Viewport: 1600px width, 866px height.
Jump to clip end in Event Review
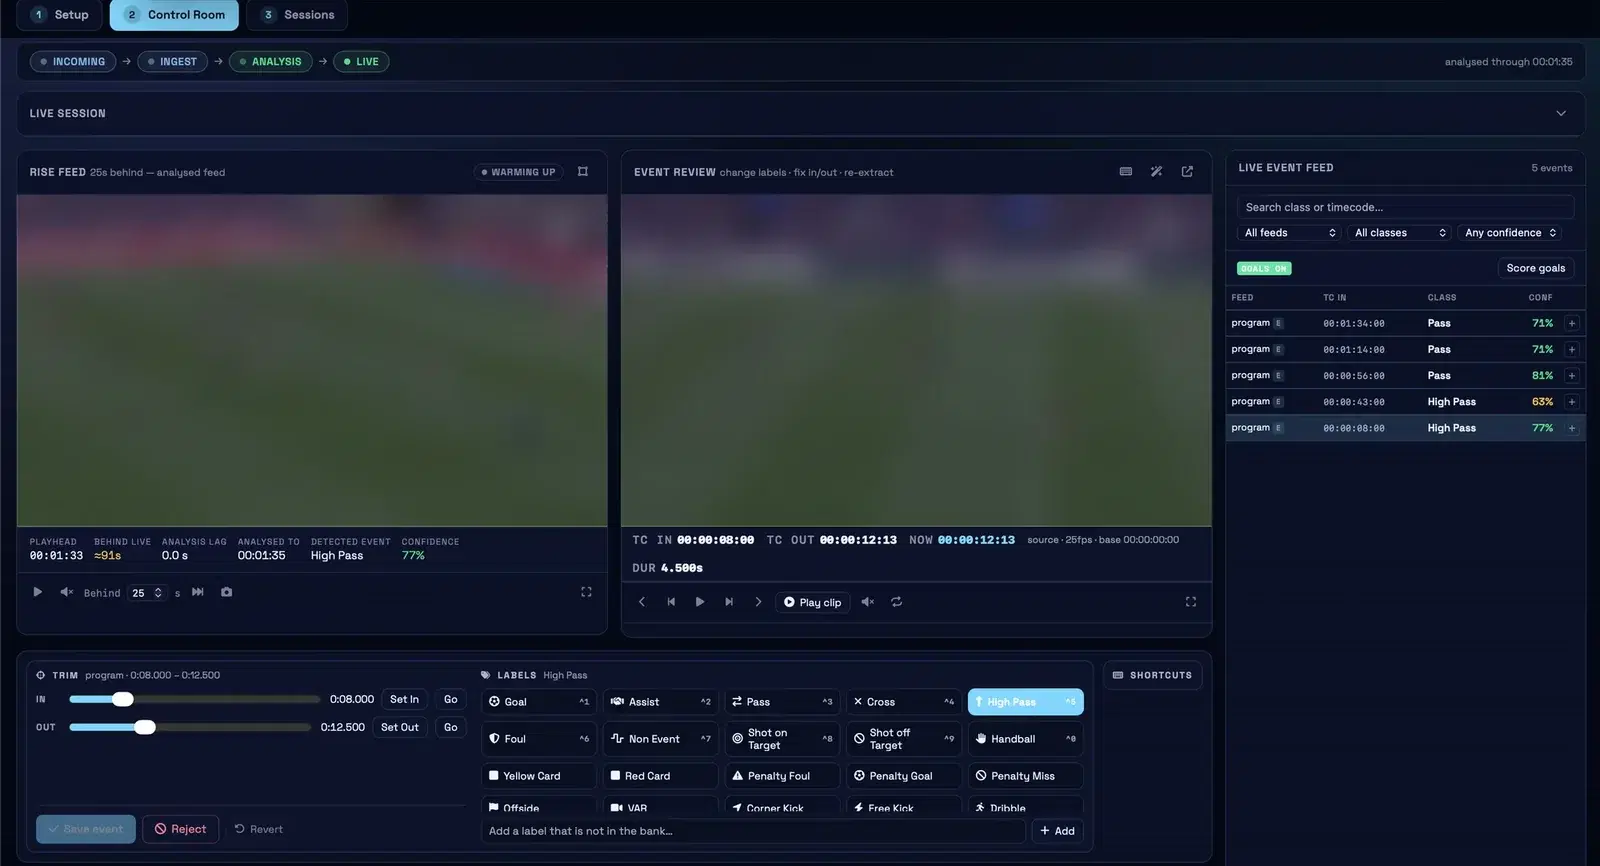729,602
